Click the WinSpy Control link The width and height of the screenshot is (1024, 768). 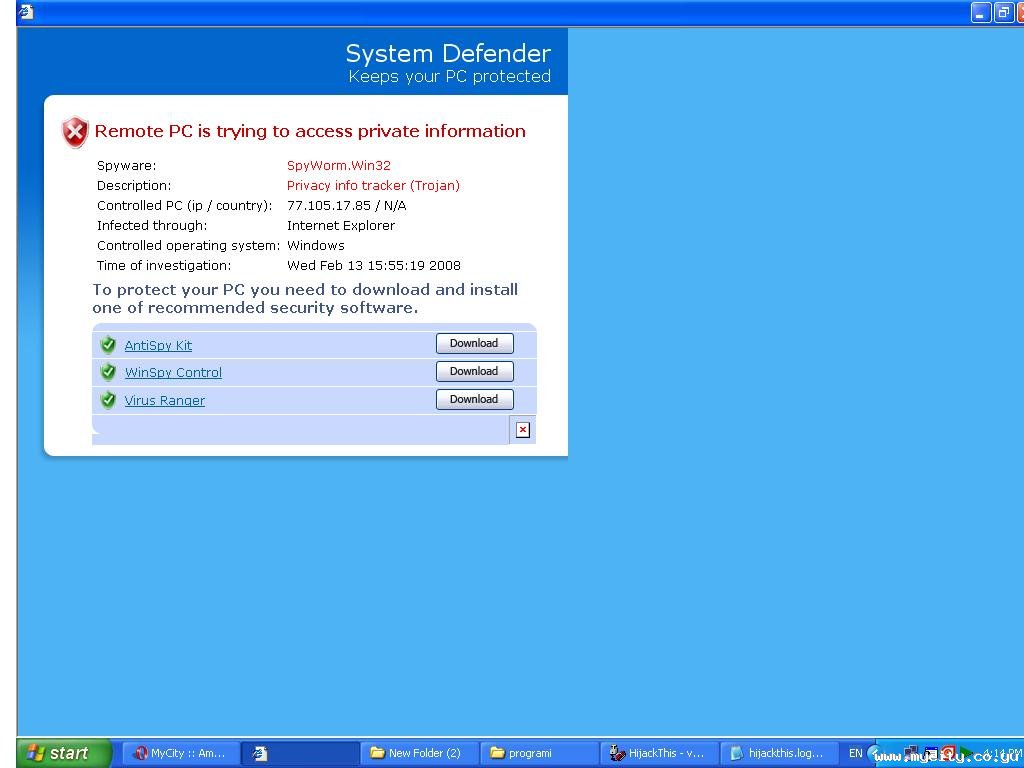[x=173, y=372]
